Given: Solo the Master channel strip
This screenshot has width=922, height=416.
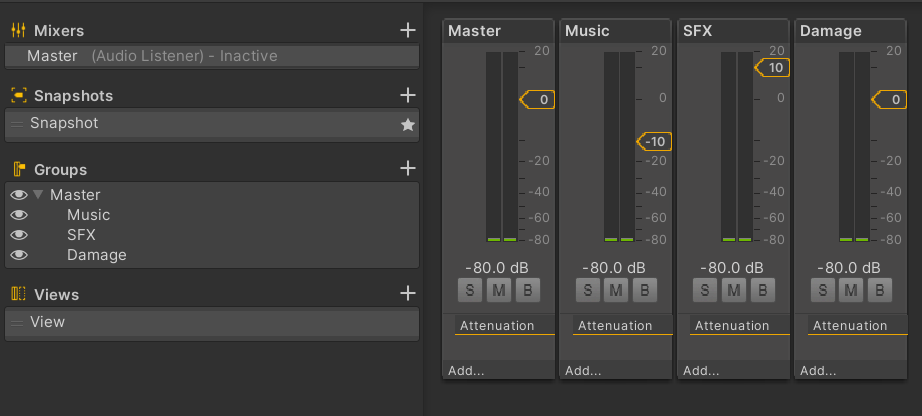Looking at the screenshot, I should click(469, 291).
